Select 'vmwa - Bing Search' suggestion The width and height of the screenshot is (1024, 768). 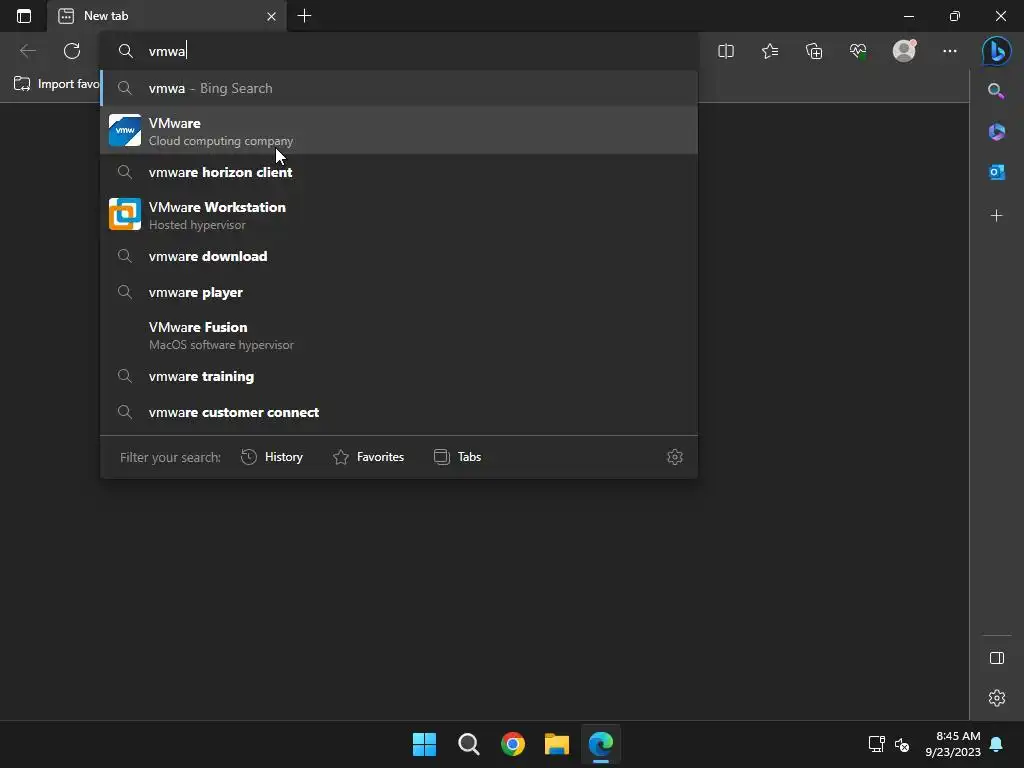(399, 88)
